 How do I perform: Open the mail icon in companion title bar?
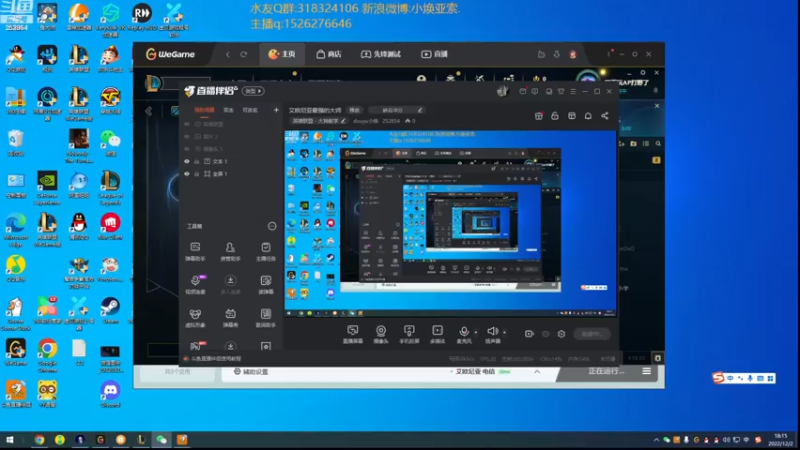tap(523, 91)
